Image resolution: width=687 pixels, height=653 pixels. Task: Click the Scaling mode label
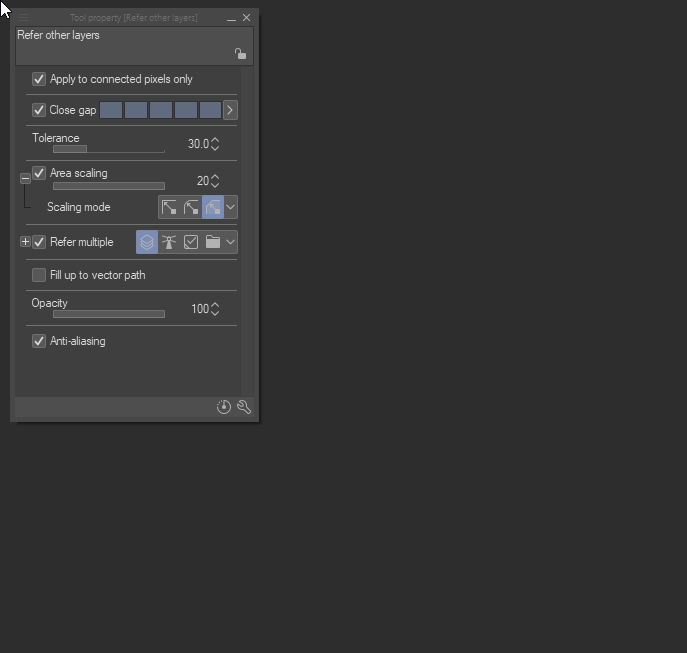coord(79,207)
